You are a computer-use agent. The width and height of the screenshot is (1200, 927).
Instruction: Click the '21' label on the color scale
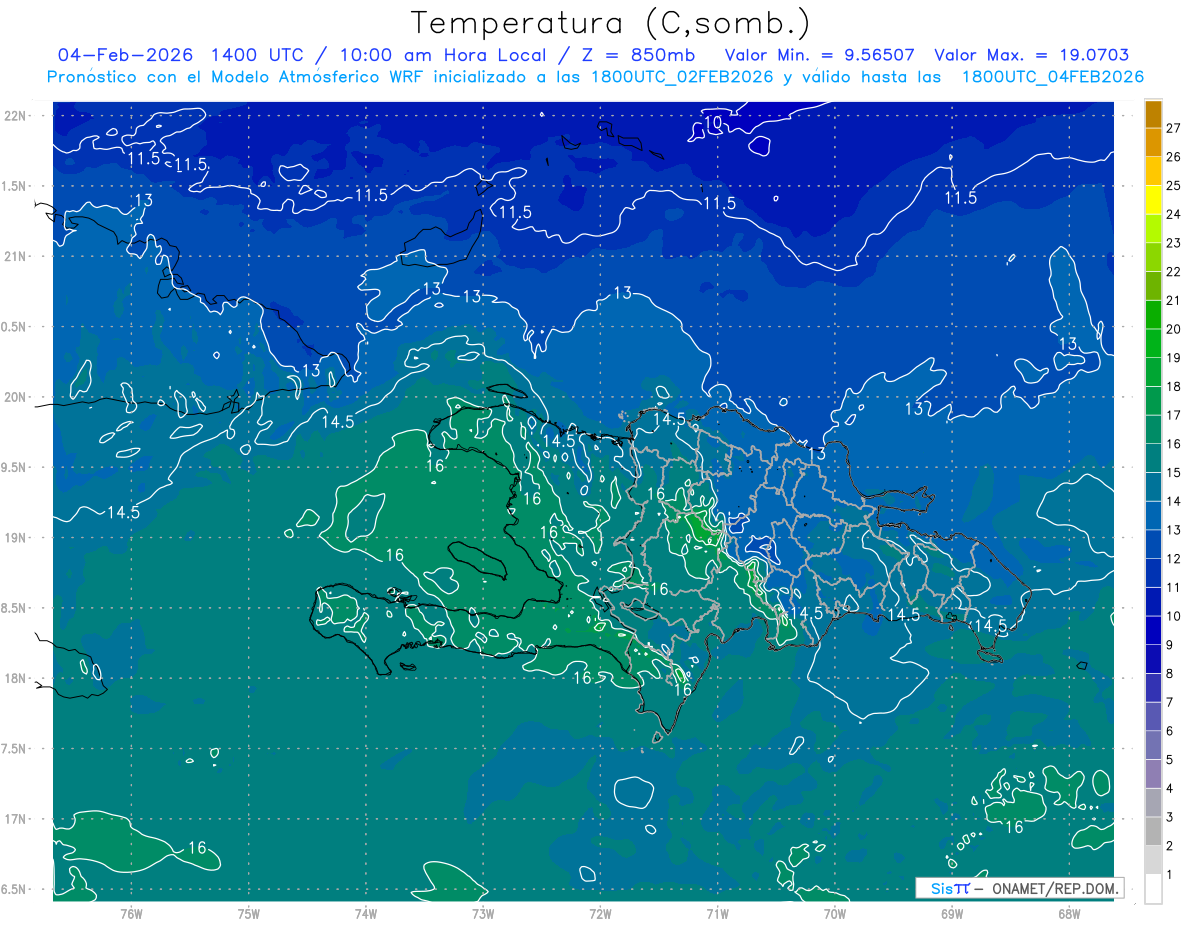pyautogui.click(x=1174, y=300)
